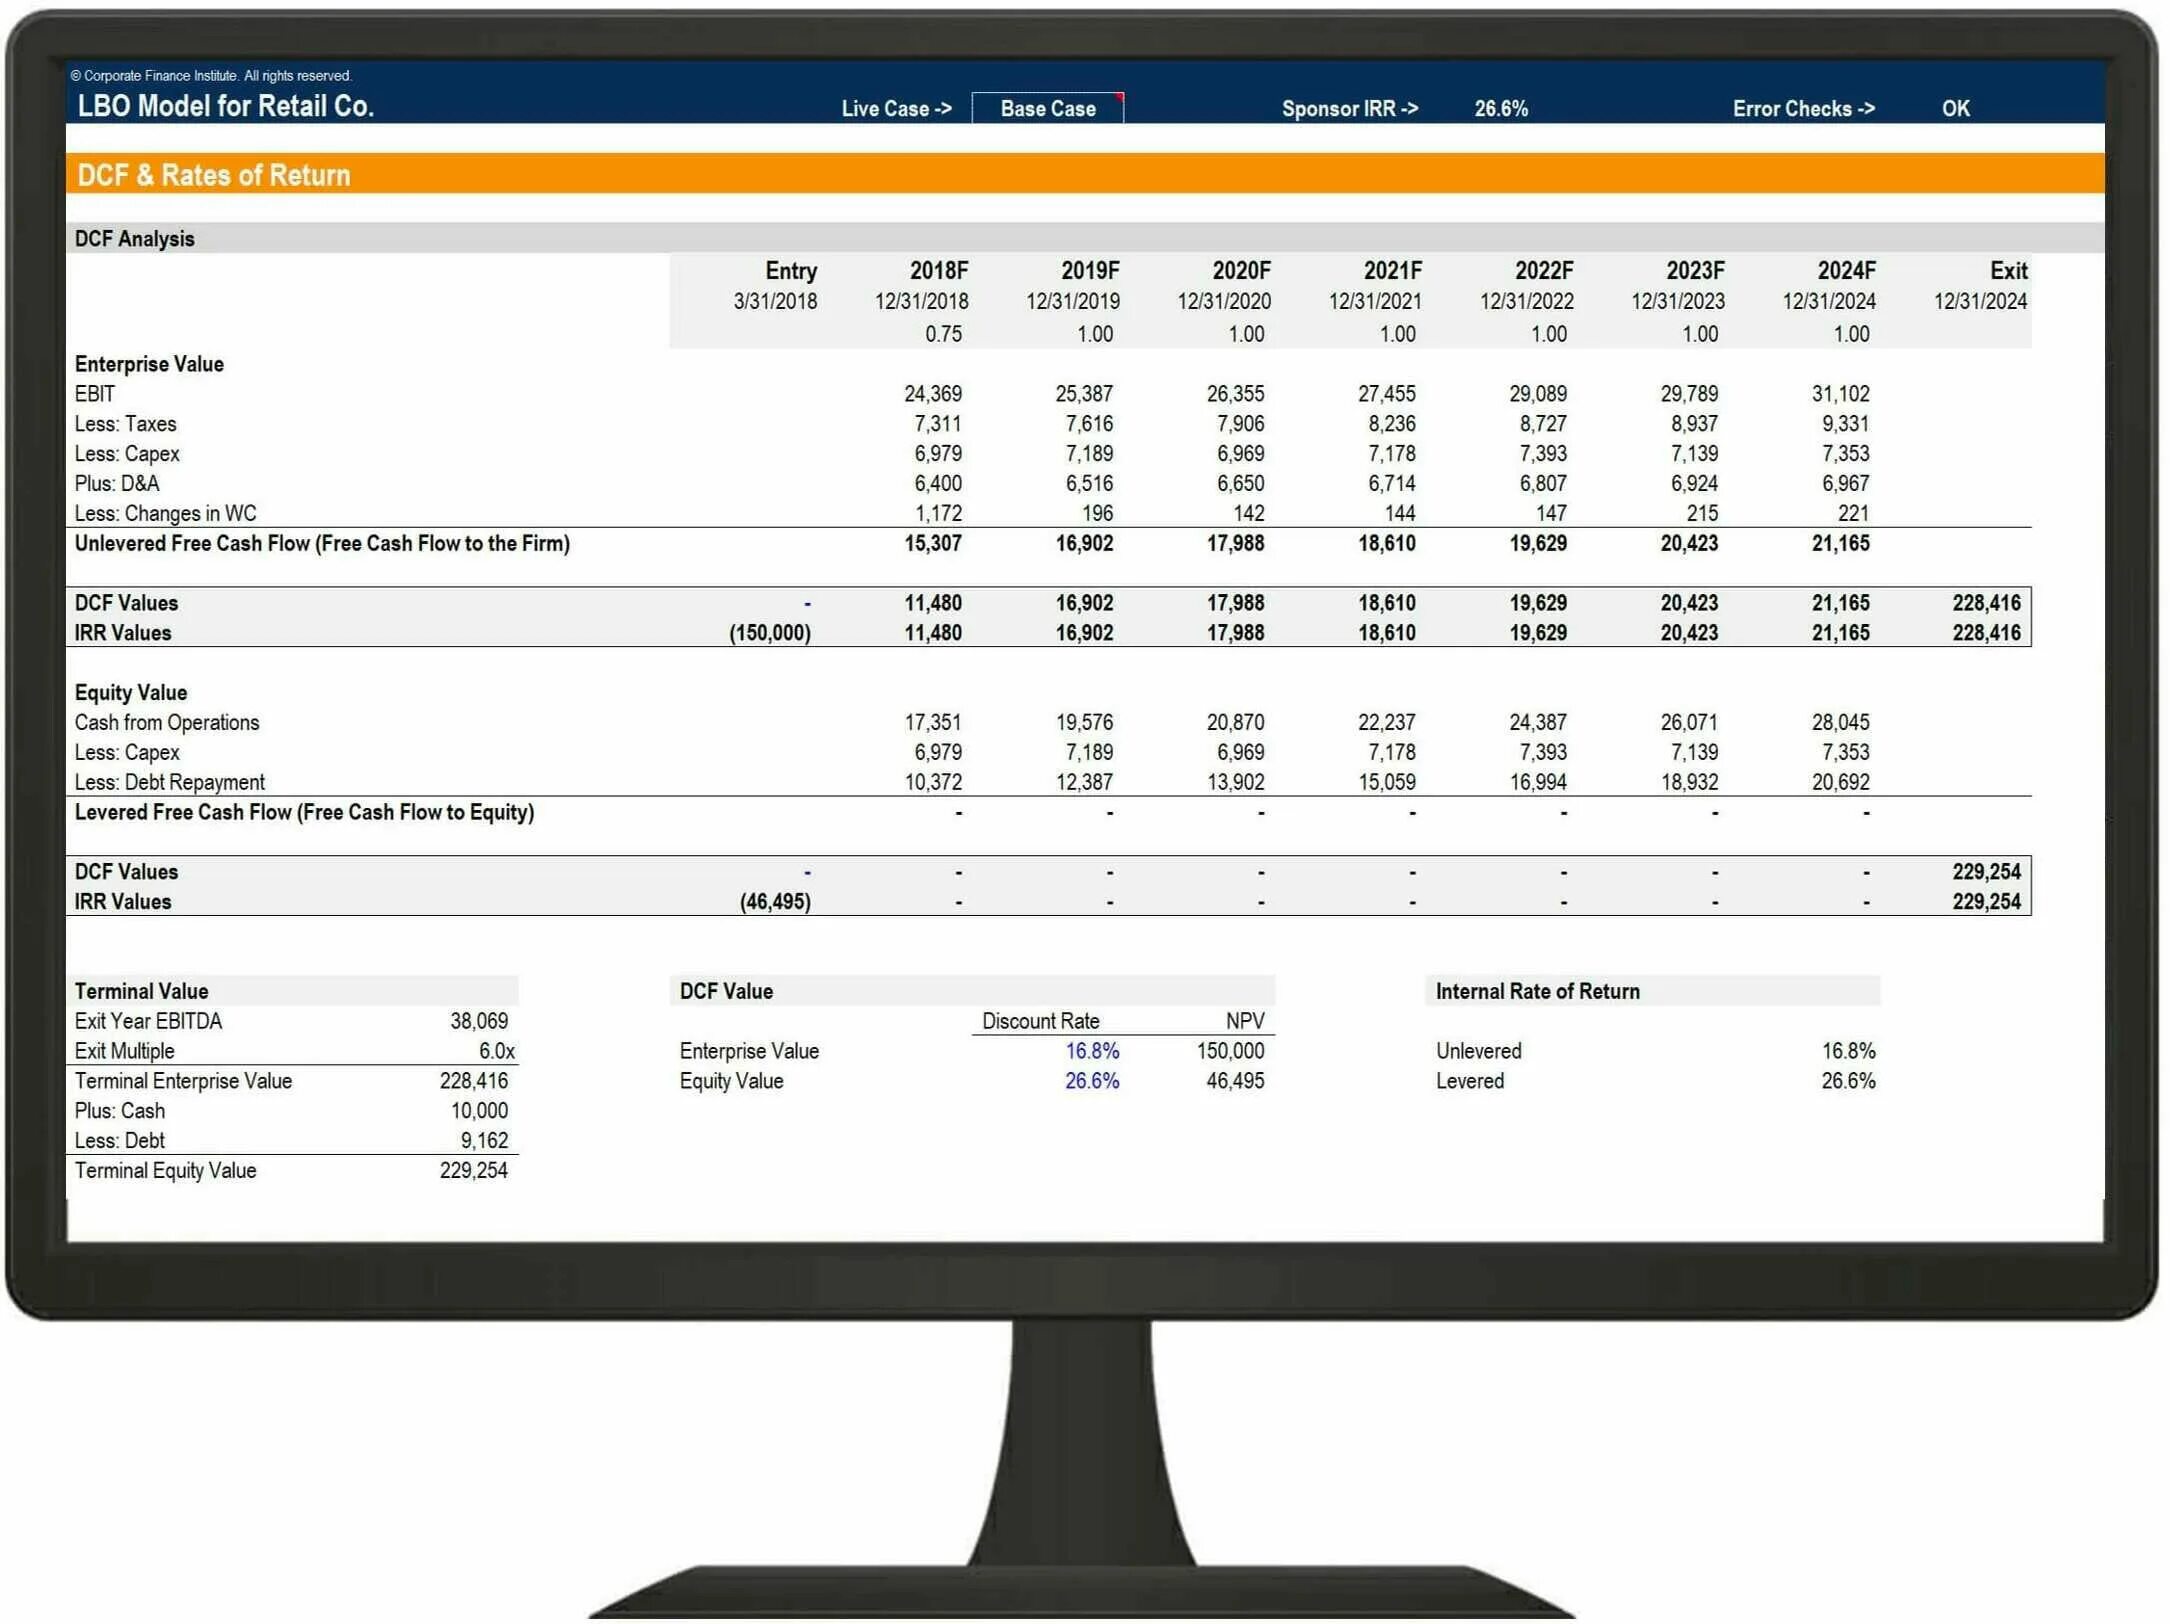The height and width of the screenshot is (1624, 2170).
Task: Click the DCF & Rates of Return banner
Action: pos(213,175)
